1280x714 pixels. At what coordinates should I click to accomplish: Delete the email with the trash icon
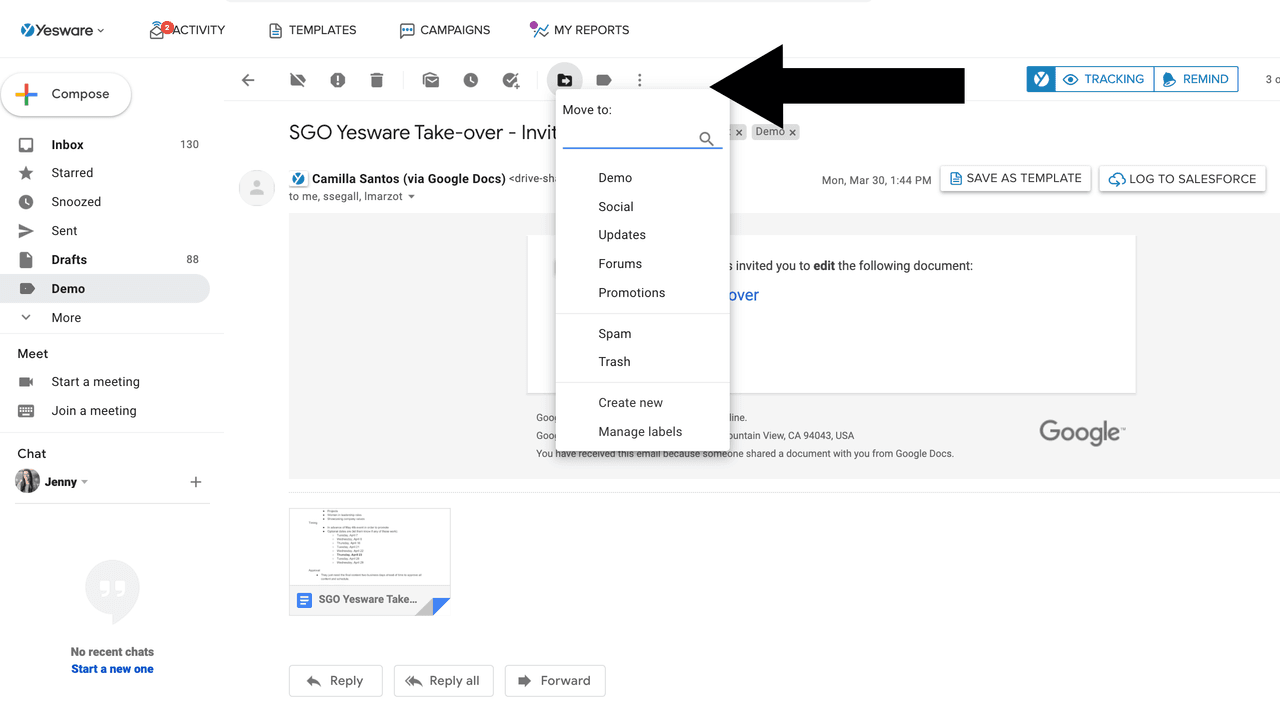click(376, 79)
